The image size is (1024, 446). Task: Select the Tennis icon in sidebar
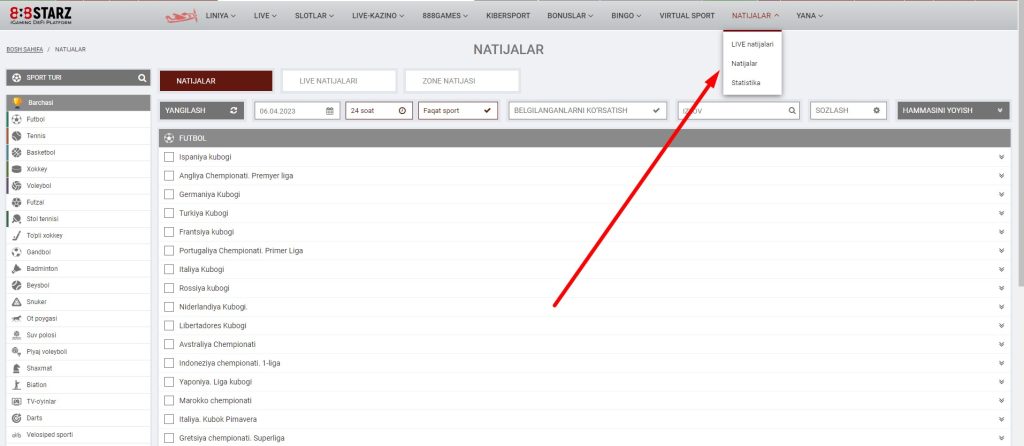pos(16,135)
